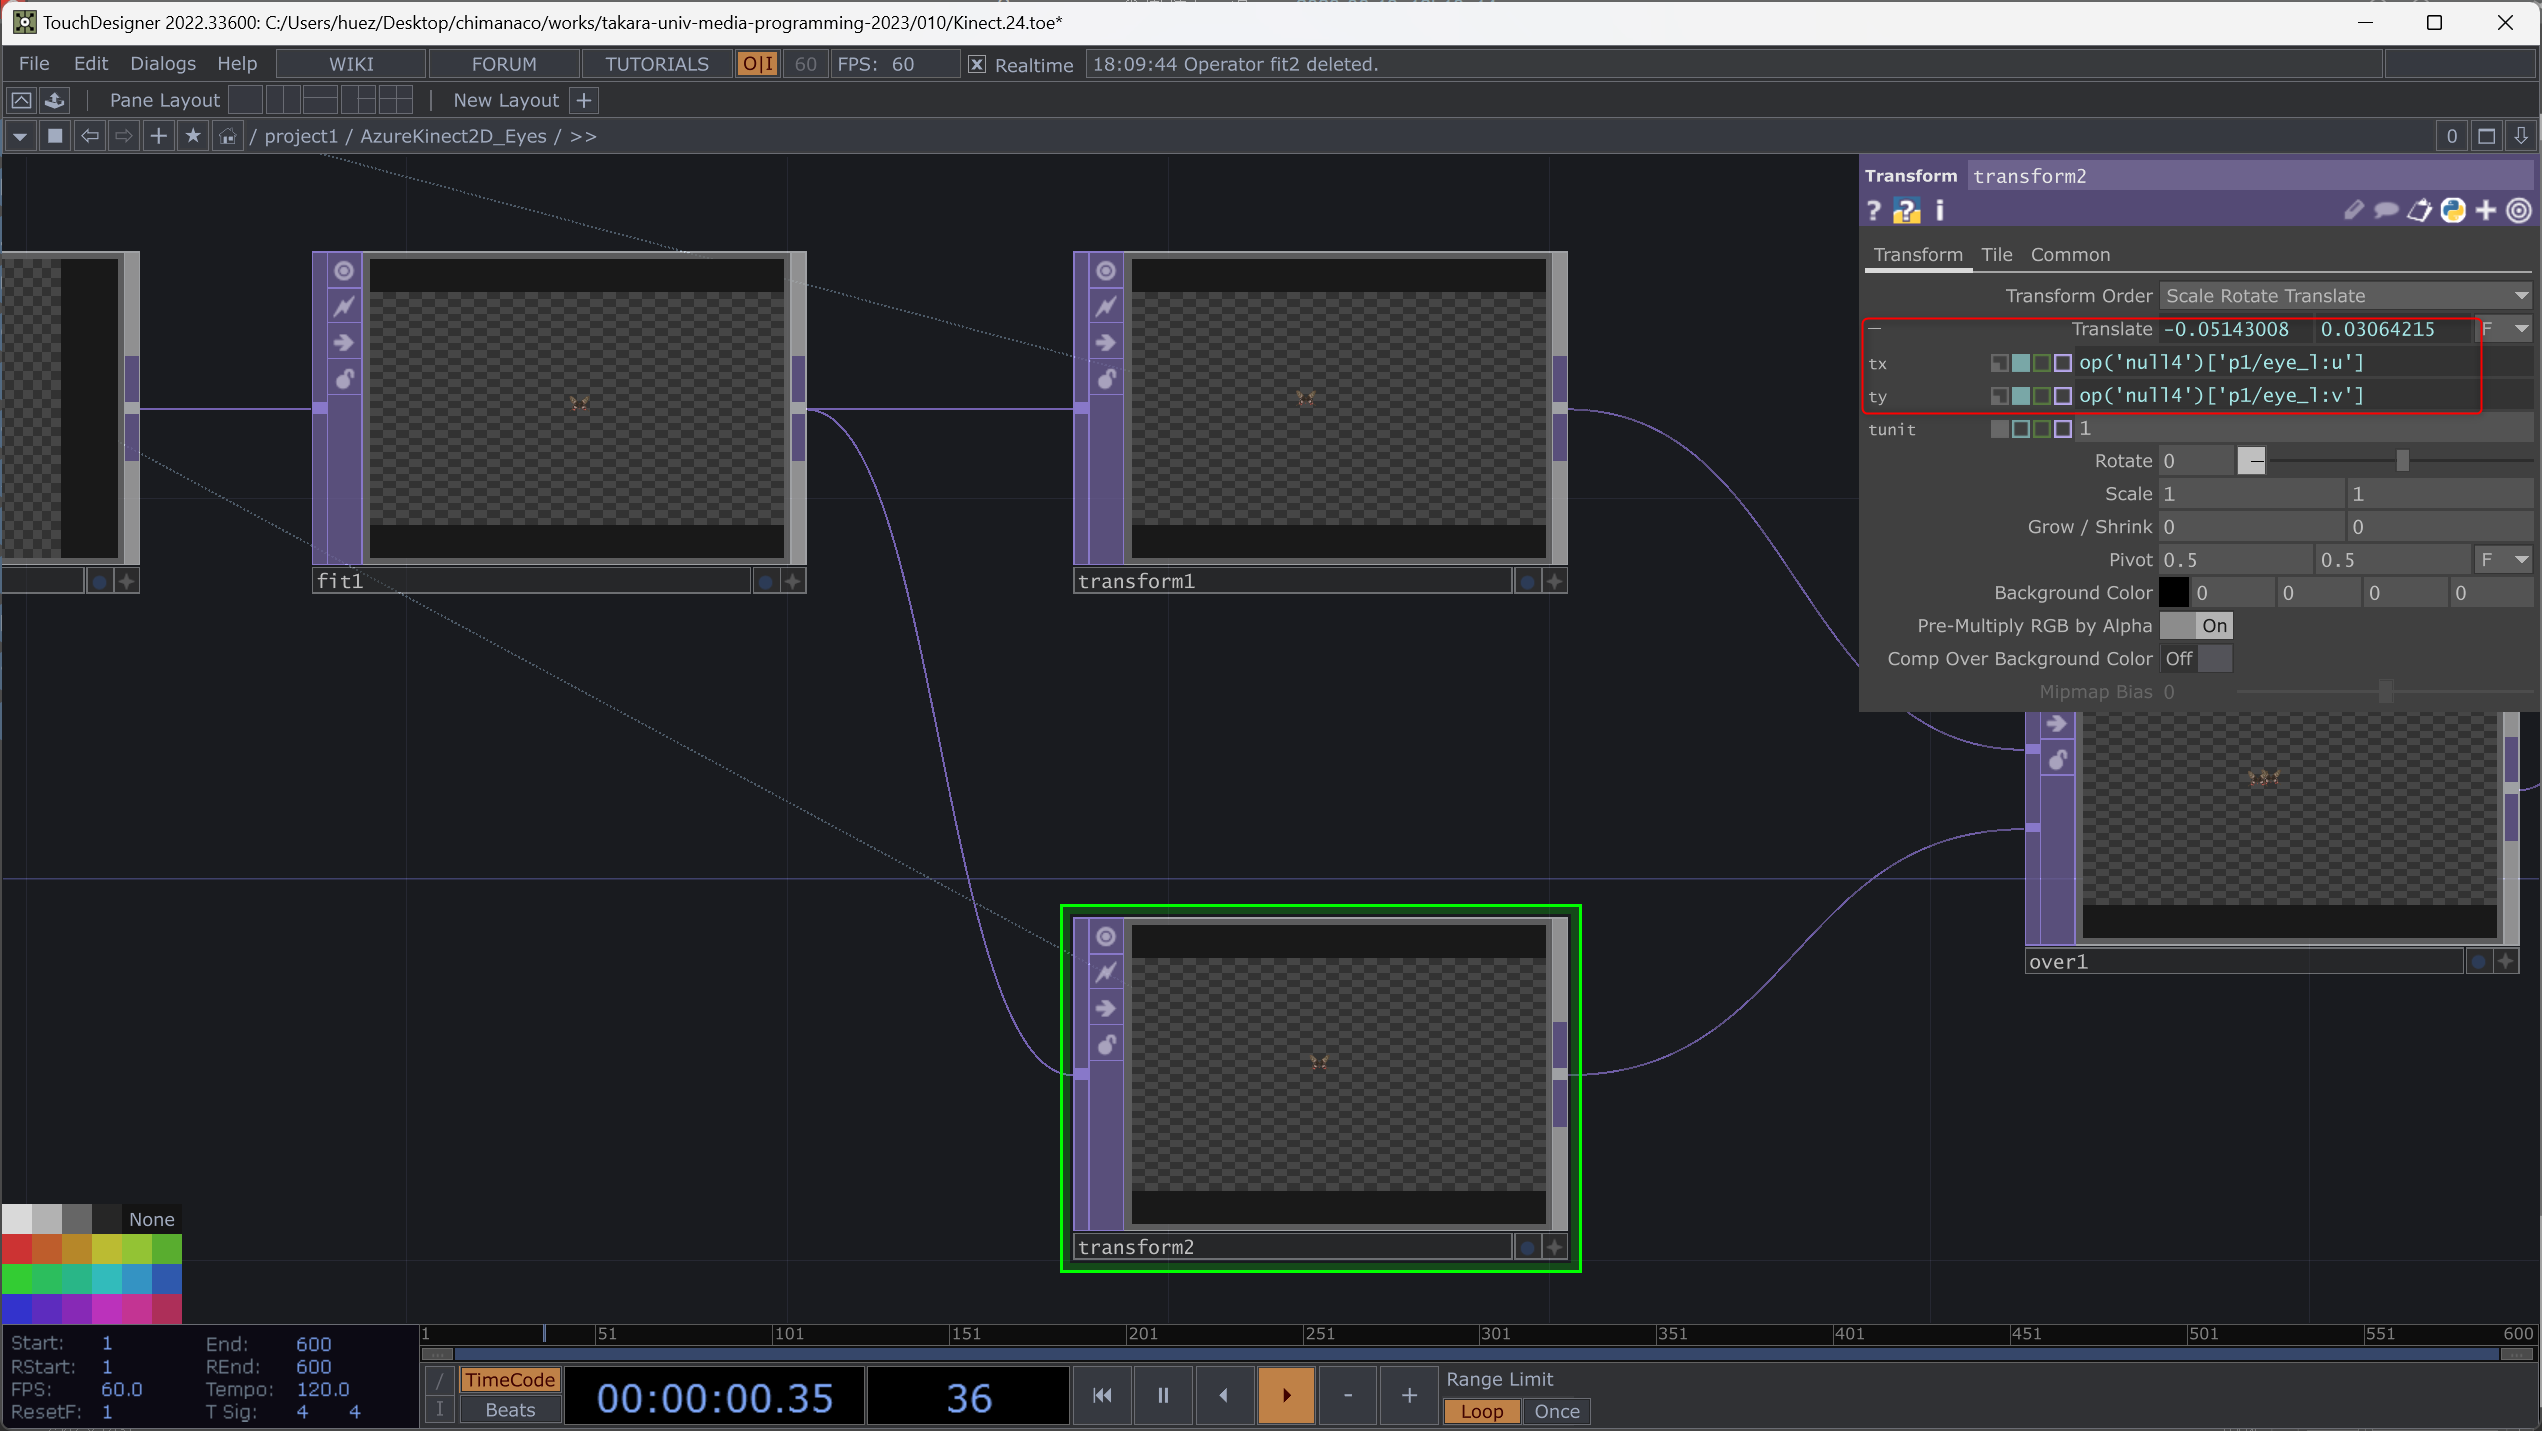
Task: Click the operator info 'i' icon
Action: click(1940, 211)
